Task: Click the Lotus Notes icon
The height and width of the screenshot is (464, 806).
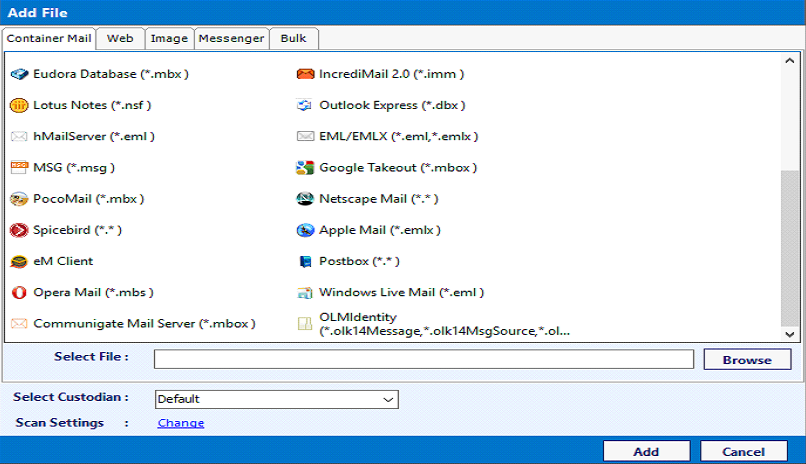Action: pyautogui.click(x=19, y=105)
